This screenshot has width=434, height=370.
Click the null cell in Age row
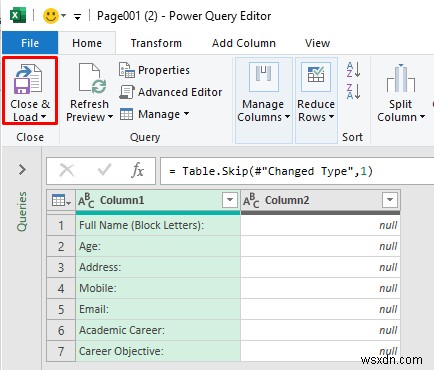[320, 246]
